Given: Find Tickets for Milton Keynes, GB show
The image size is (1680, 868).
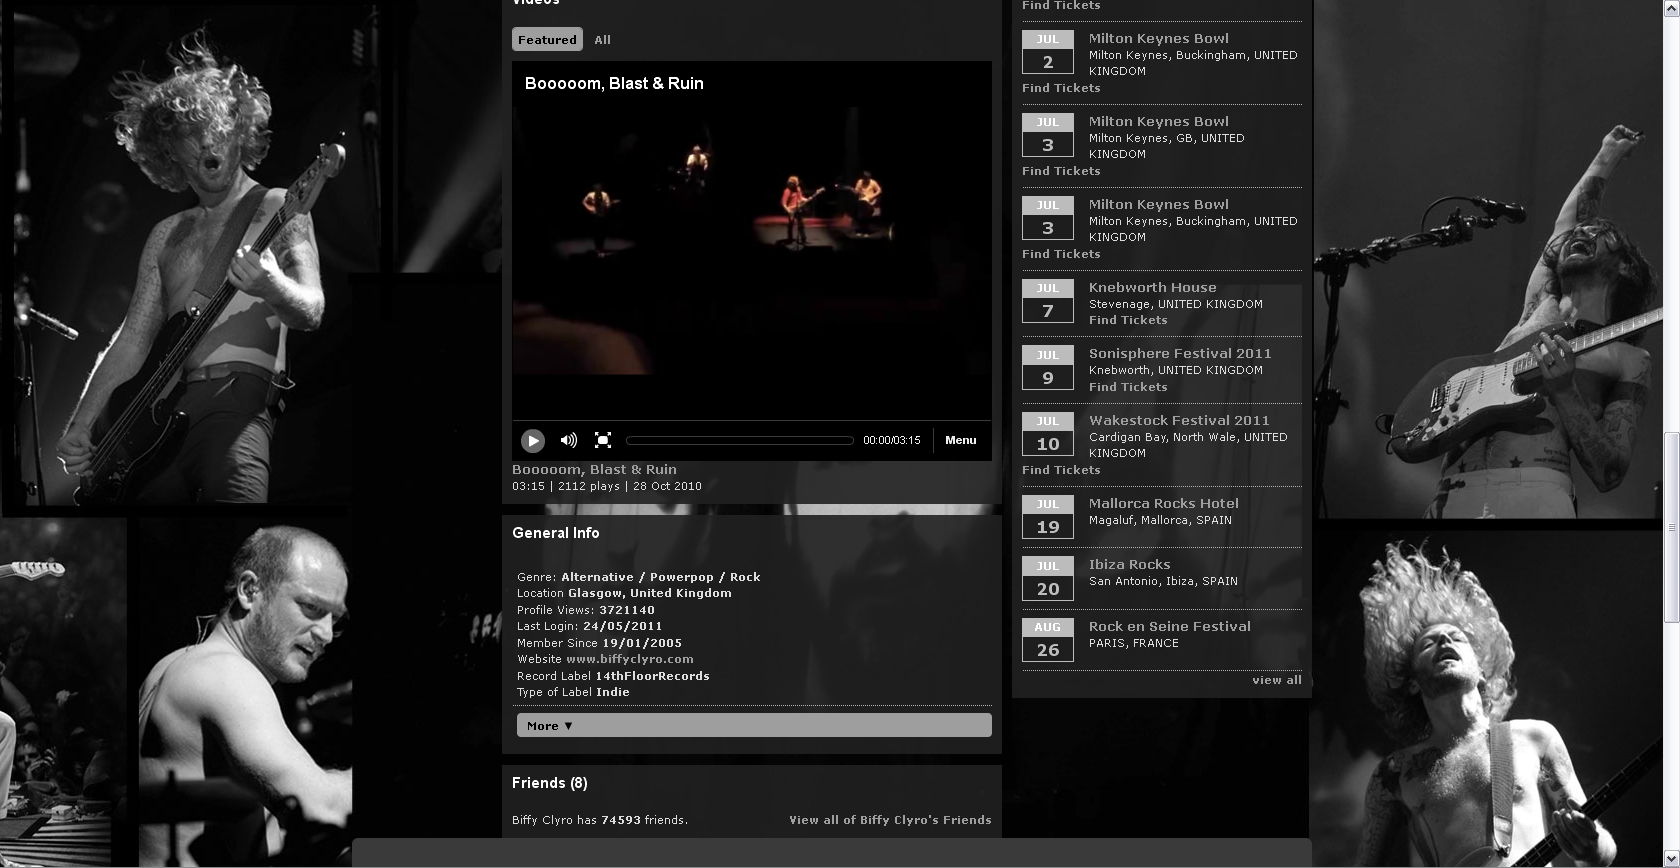Looking at the screenshot, I should pos(1061,171).
